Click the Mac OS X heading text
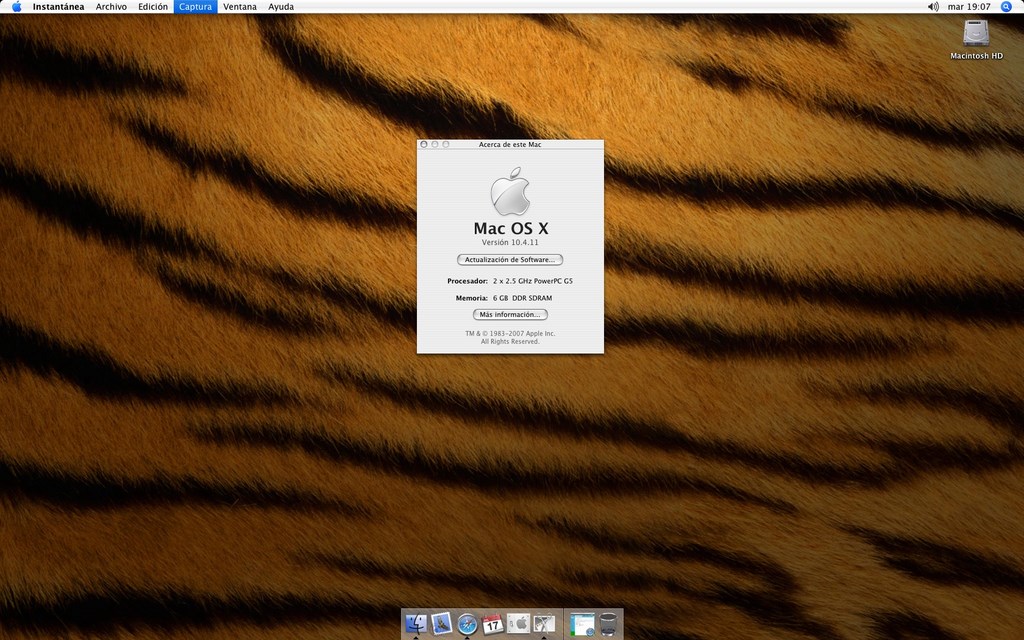This screenshot has width=1024, height=640. point(511,228)
